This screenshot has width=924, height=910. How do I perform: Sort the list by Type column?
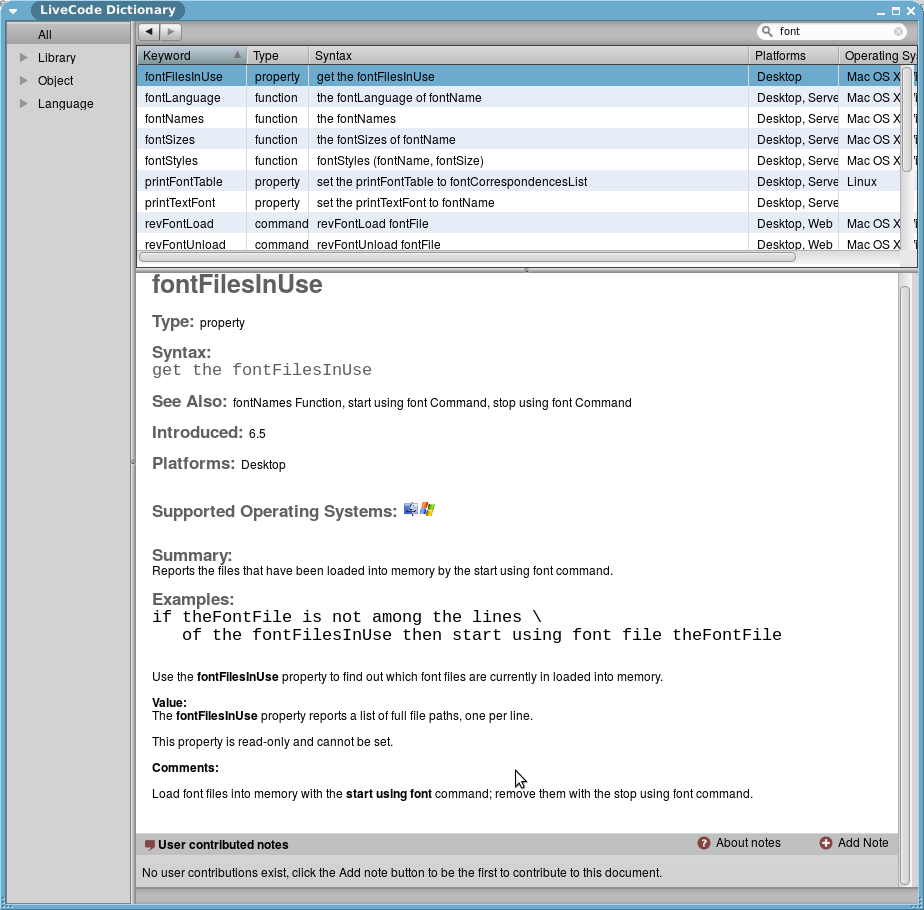[275, 56]
